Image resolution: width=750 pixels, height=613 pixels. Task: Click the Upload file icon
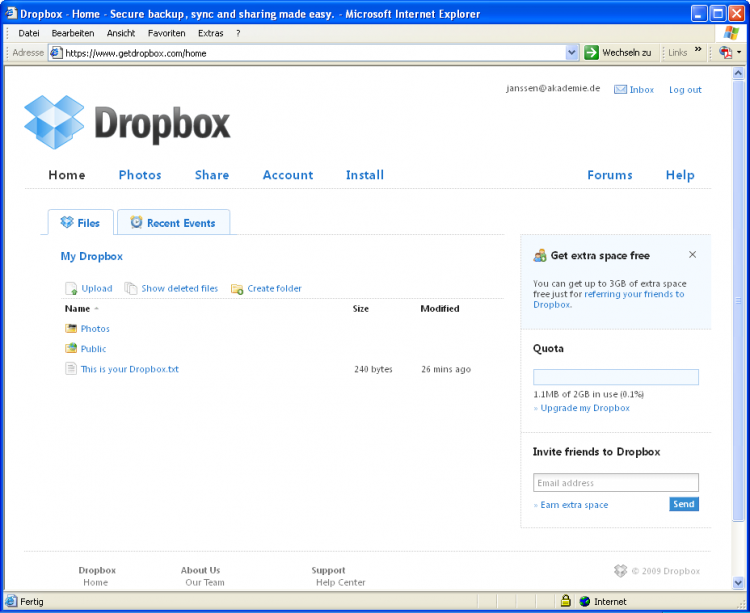coord(71,289)
